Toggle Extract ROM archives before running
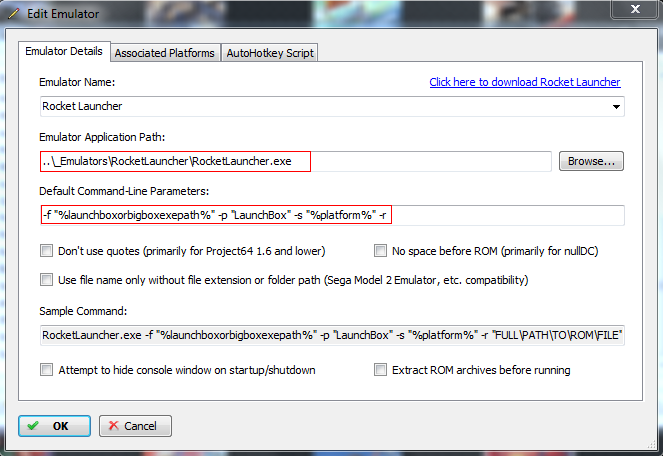Screen dimensions: 663x456 tap(380, 370)
